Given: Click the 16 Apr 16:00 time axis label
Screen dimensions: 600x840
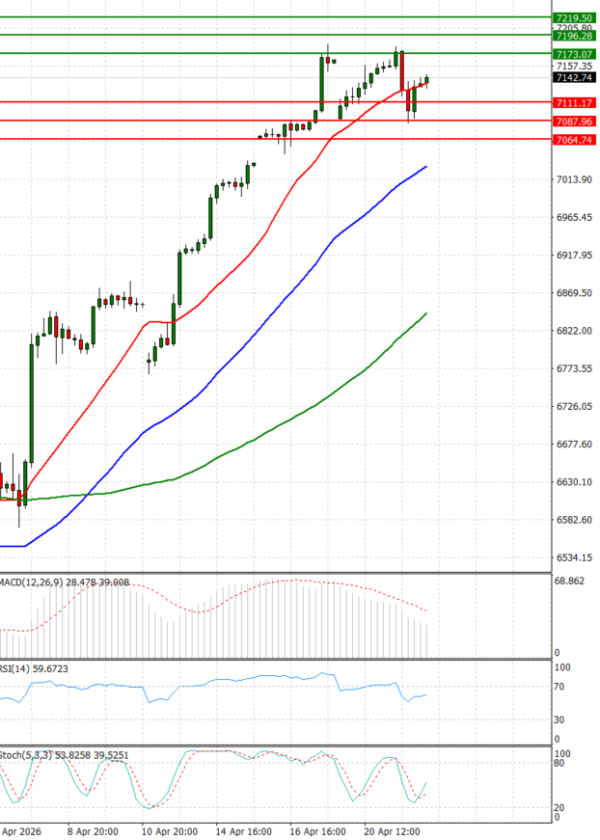Looking at the screenshot, I should point(317,831).
